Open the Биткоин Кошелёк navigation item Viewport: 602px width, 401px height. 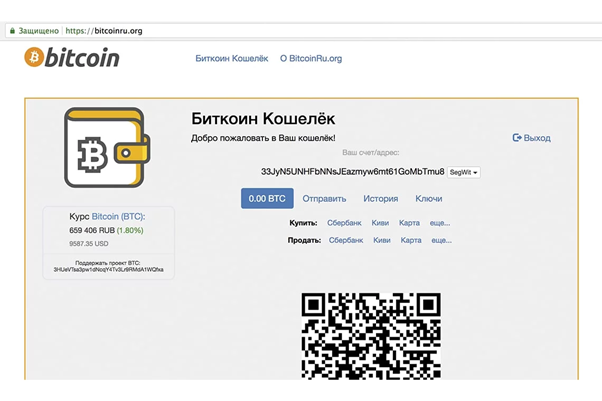(x=232, y=59)
